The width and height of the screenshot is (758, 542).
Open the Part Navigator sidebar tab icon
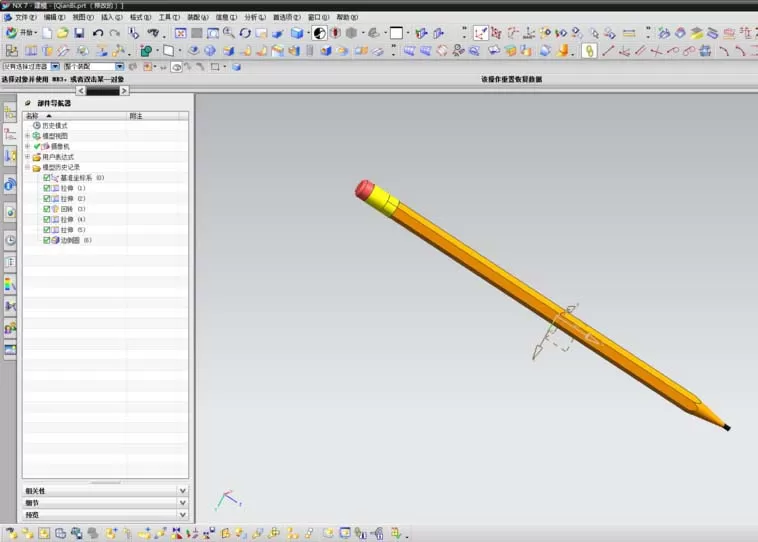pyautogui.click(x=10, y=134)
